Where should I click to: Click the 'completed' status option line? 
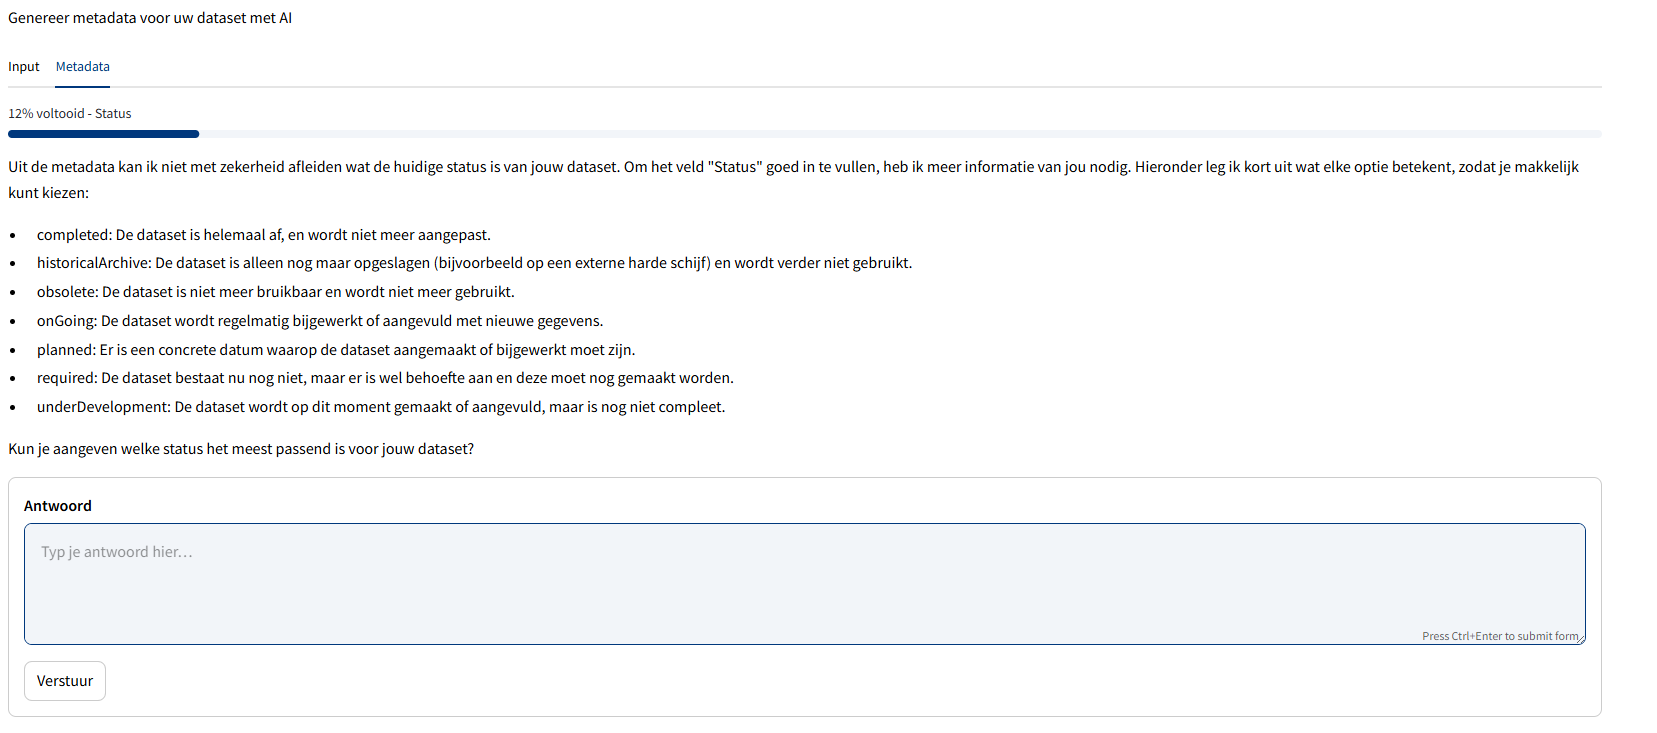(x=263, y=235)
